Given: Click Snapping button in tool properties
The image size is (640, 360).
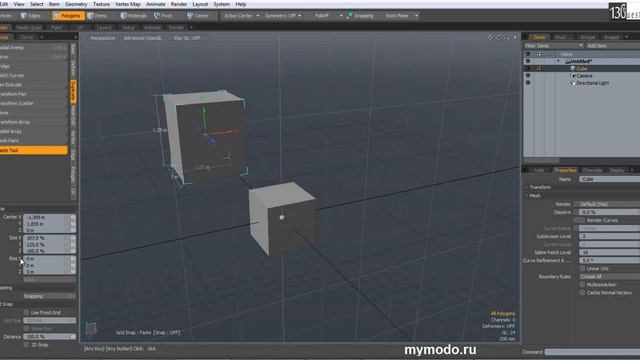Looking at the screenshot, I should (49, 296).
